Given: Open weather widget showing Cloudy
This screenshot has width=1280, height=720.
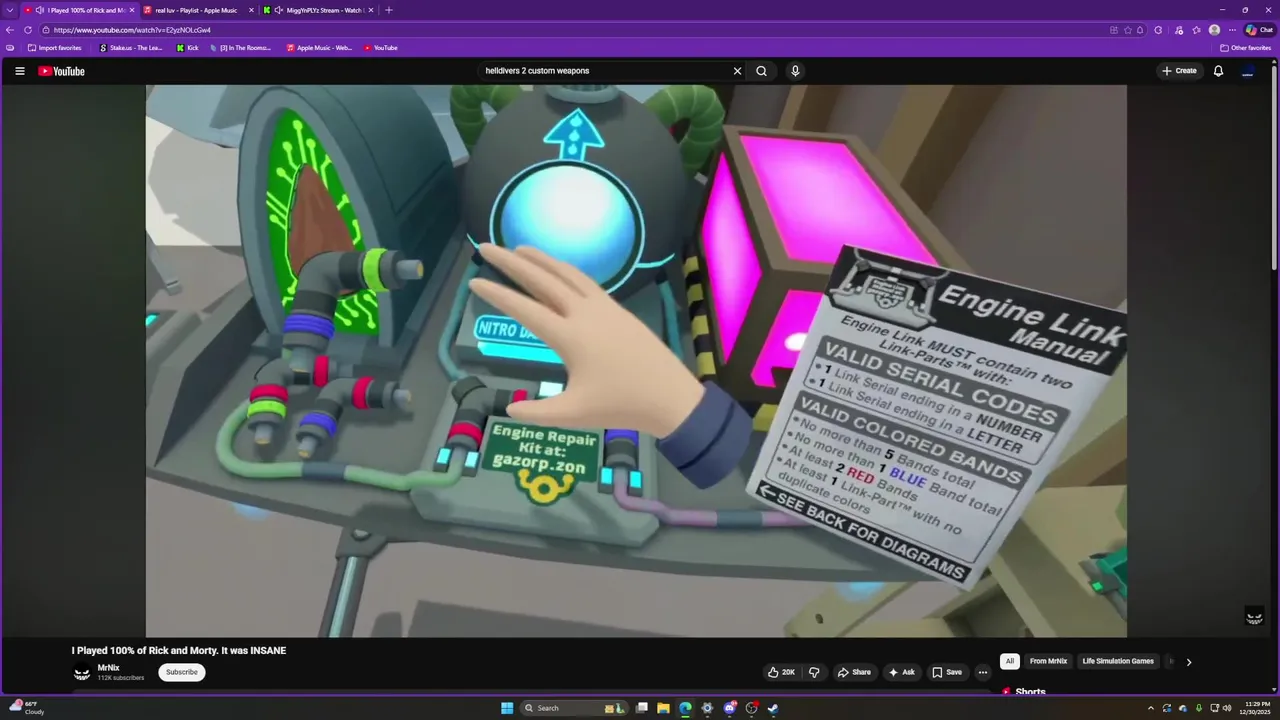Looking at the screenshot, I should click(25, 708).
